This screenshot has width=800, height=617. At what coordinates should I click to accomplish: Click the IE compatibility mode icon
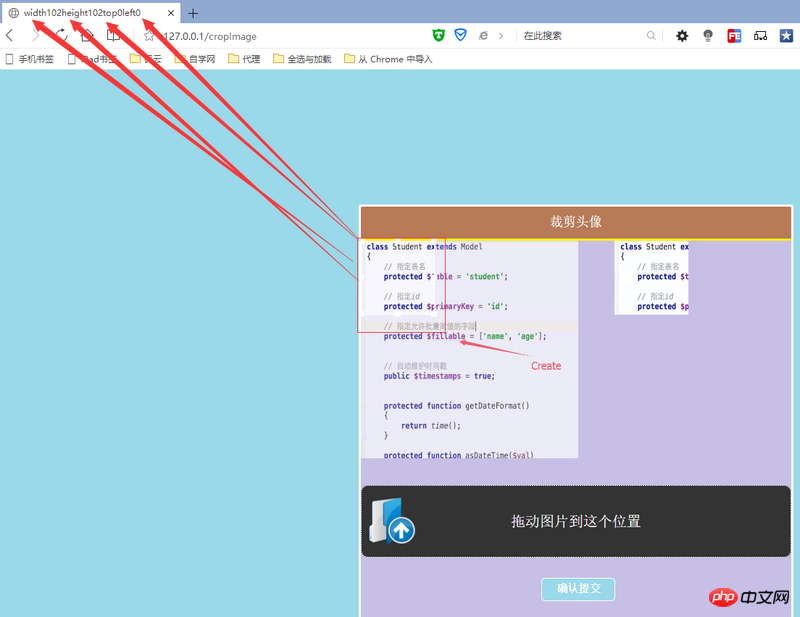point(483,36)
